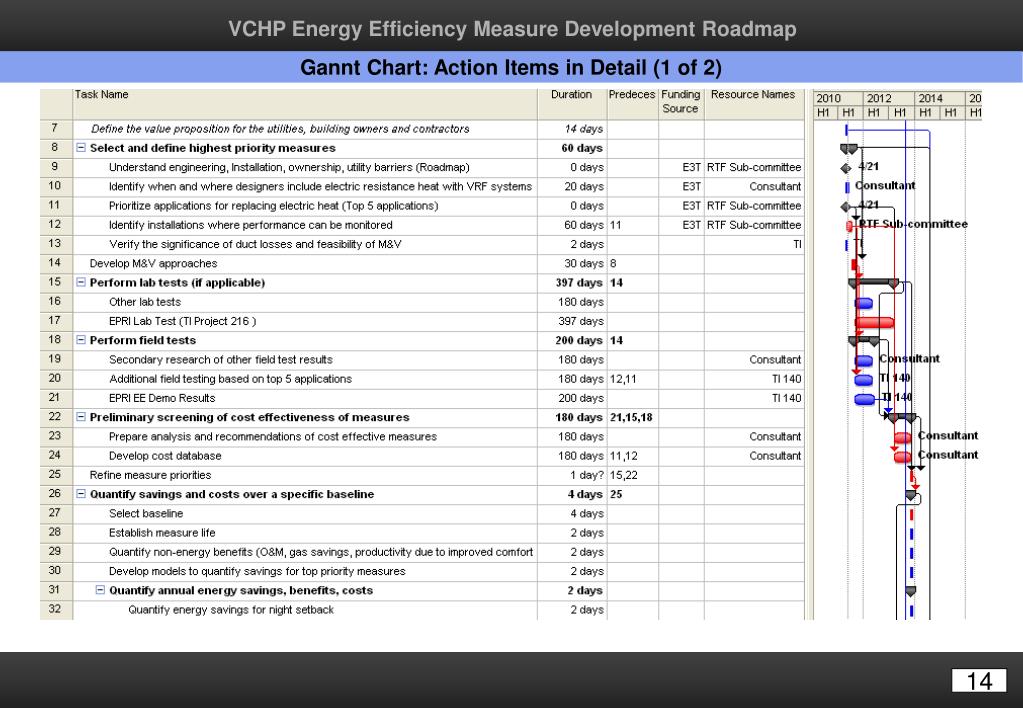This screenshot has width=1023, height=708.
Task: Select row number 32 header
Action: point(55,609)
